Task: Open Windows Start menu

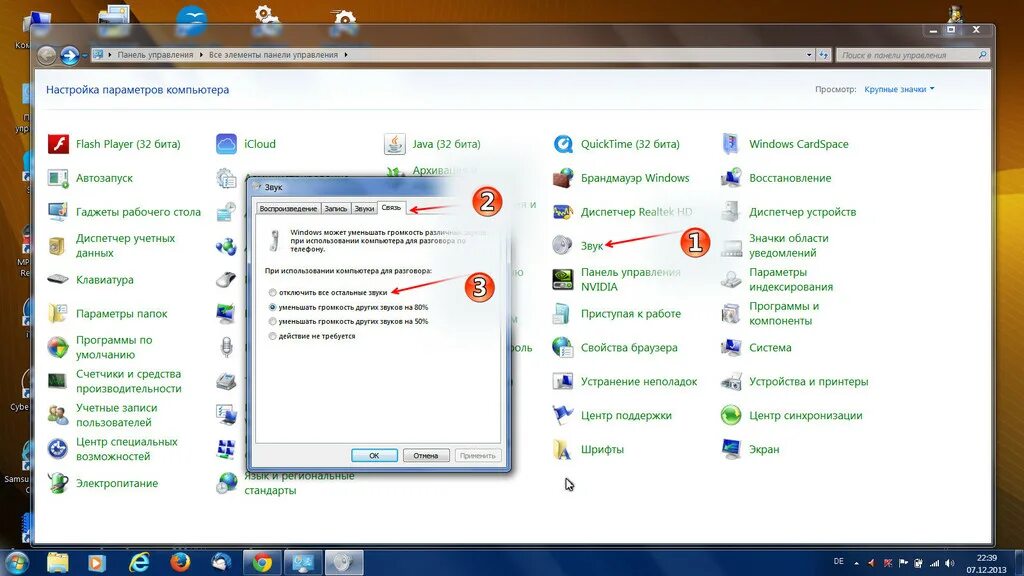Action: [16, 562]
